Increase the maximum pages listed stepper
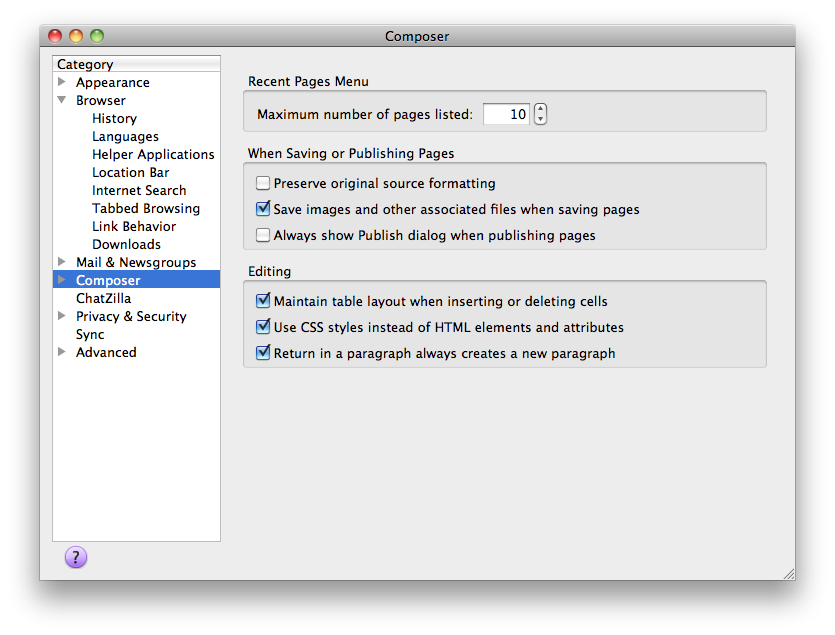Image resolution: width=835 pixels, height=635 pixels. coord(541,109)
